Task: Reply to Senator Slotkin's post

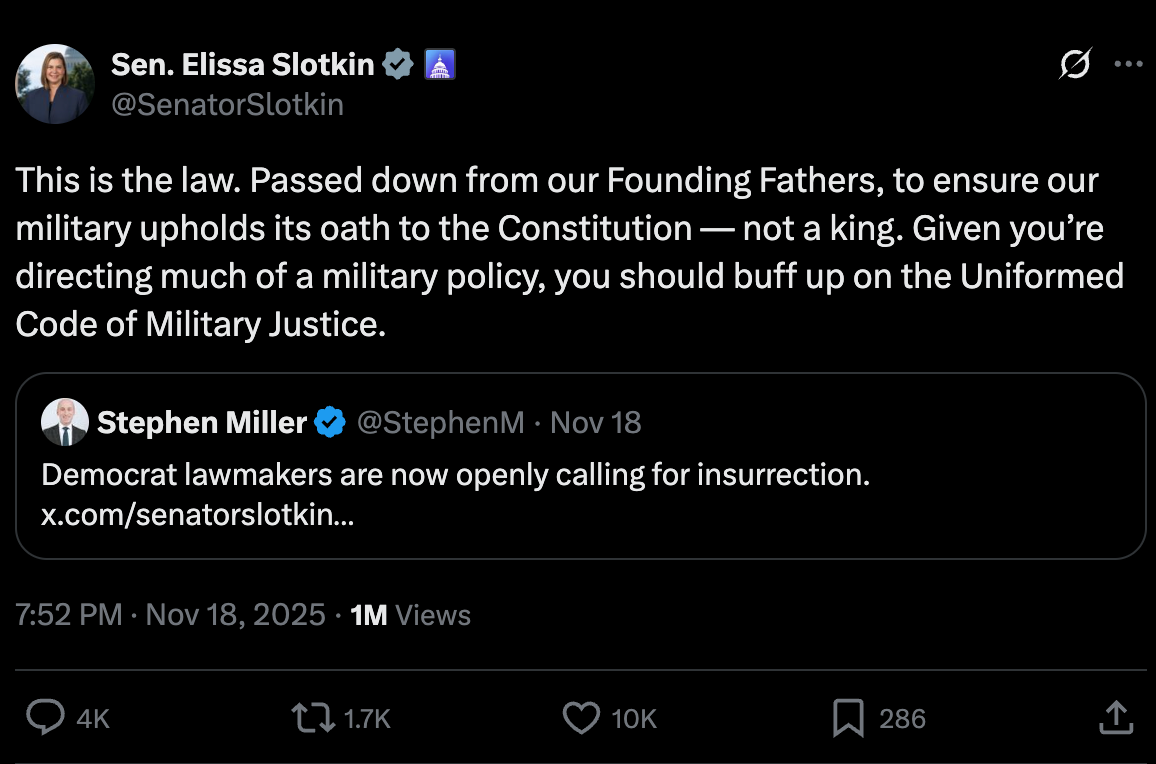Action: point(47,717)
